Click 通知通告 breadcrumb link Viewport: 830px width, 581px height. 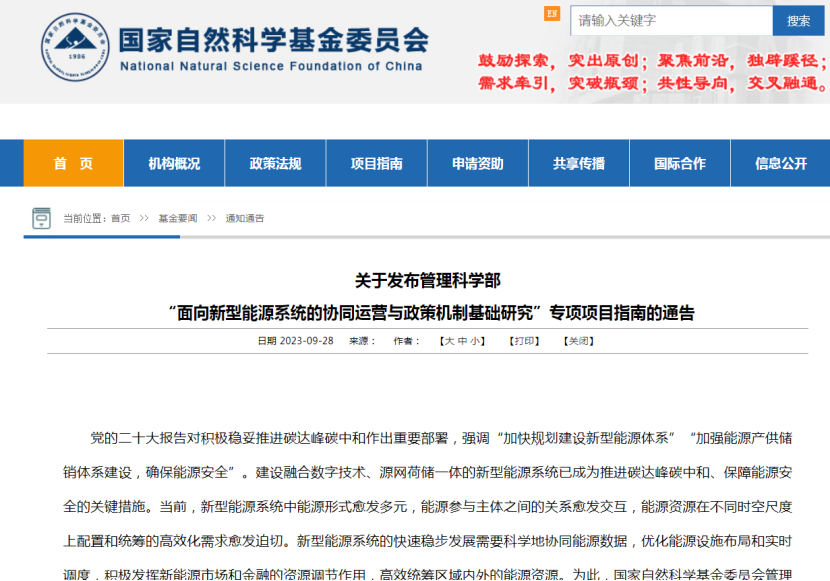pyautogui.click(x=245, y=218)
